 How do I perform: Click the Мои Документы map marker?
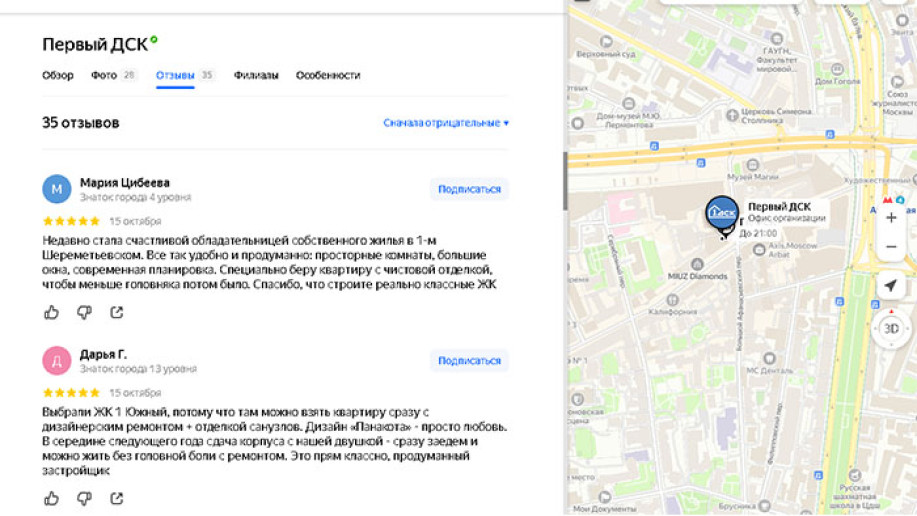click(605, 497)
